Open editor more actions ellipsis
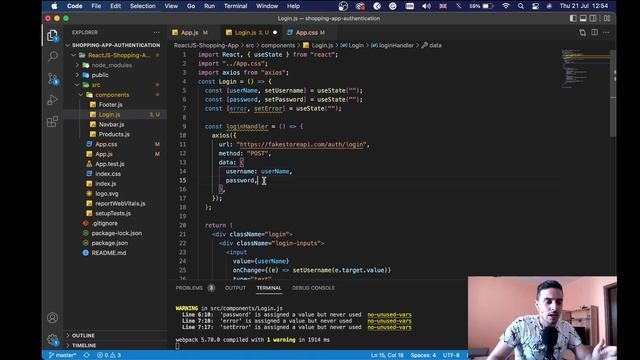Viewport: 640px width, 360px height. (x=606, y=32)
